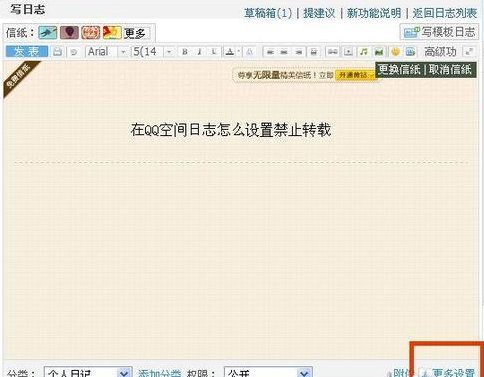Click the 写模板日志 template log button
Screen dimensions: 484x377
(x=439, y=32)
